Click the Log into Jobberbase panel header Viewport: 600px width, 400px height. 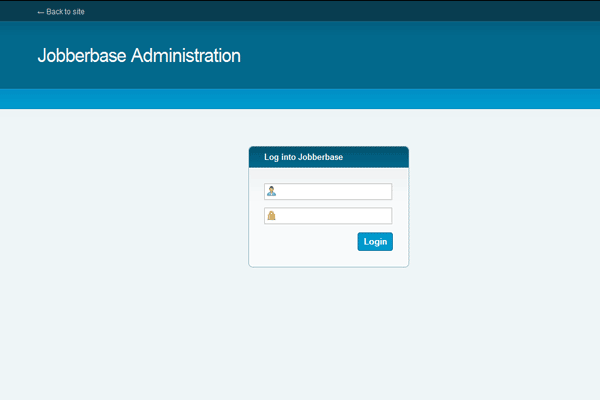click(x=328, y=157)
